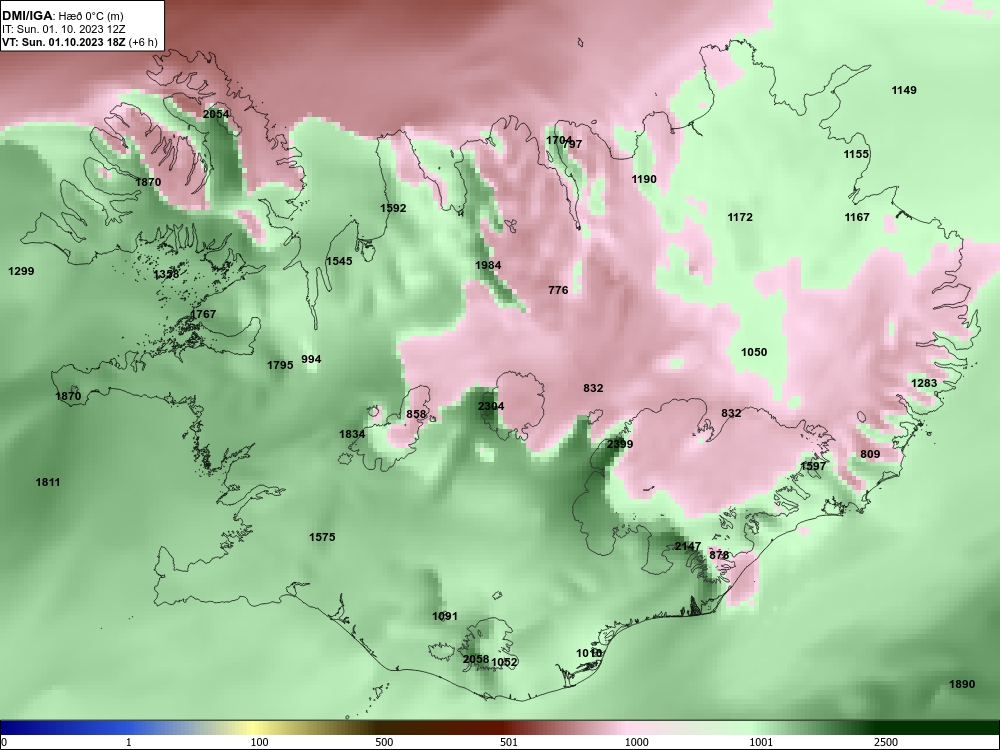Click the map title 'DMI/IGA: Hæð 0°C (m)'

[62, 16]
